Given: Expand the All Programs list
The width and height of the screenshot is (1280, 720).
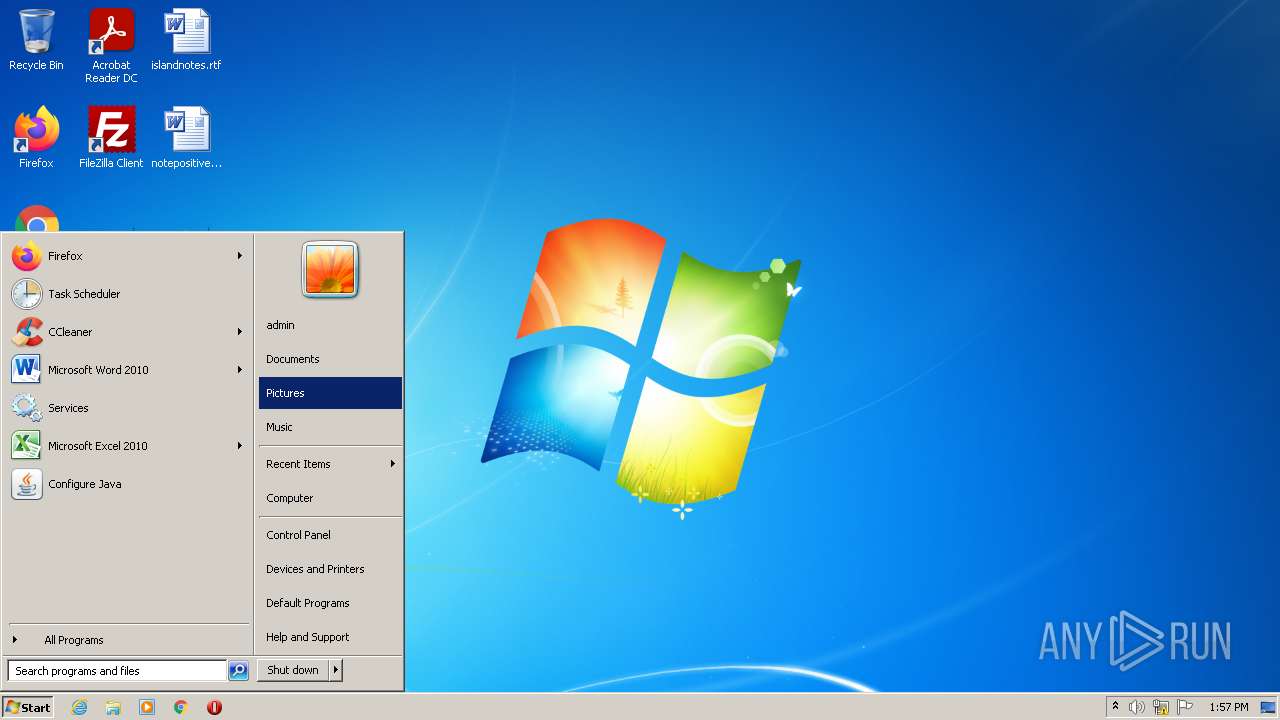Looking at the screenshot, I should pyautogui.click(x=128, y=640).
